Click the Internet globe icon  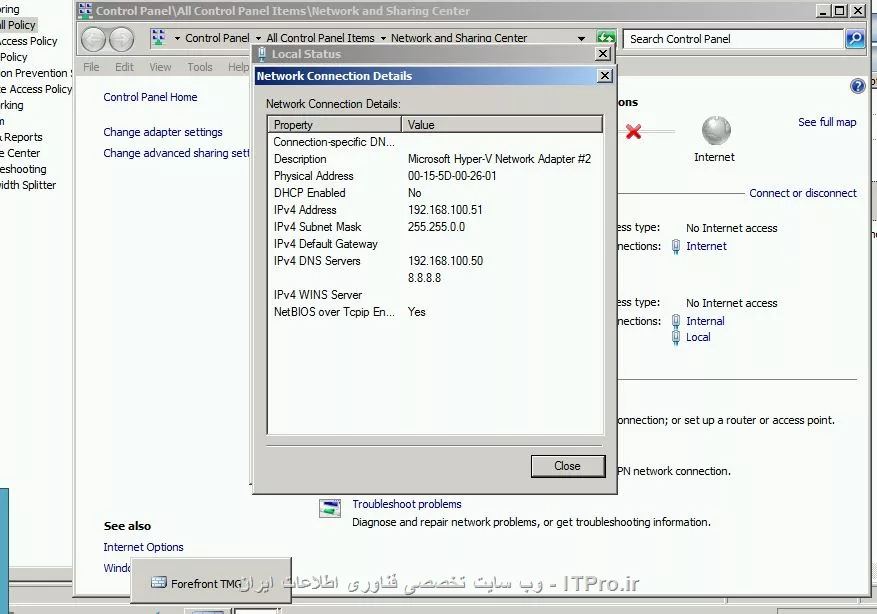click(716, 131)
